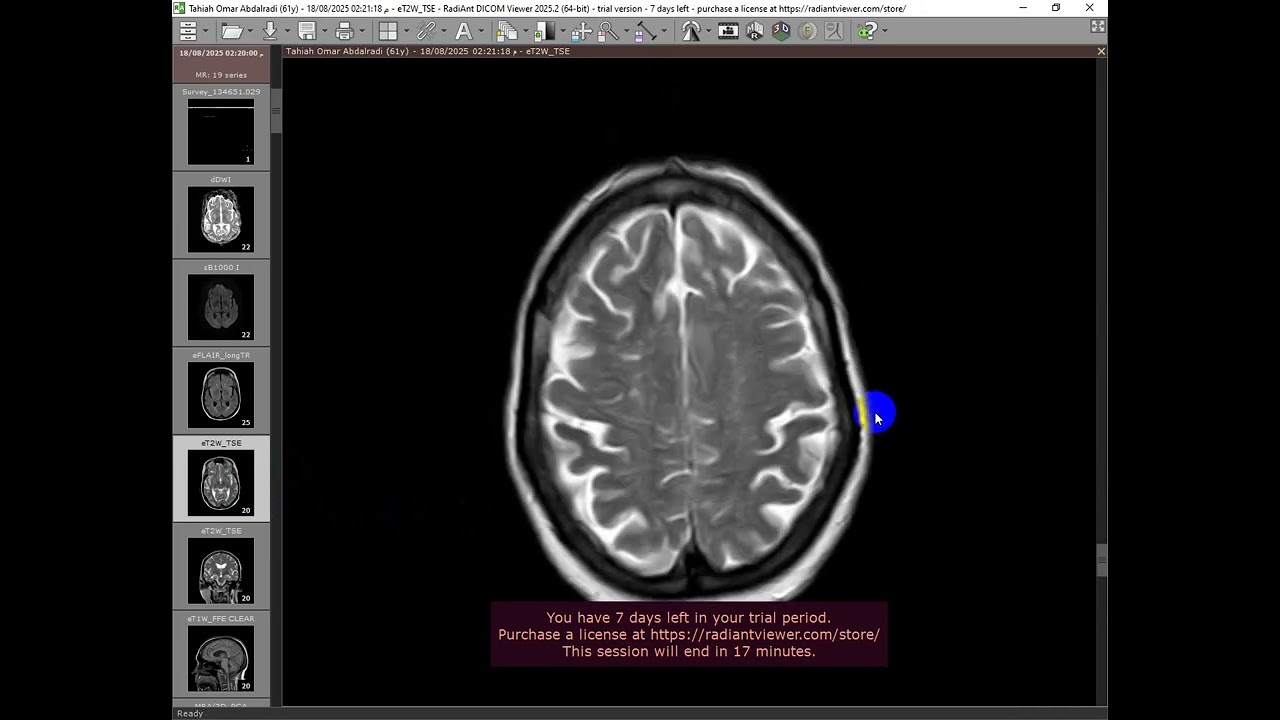This screenshot has height=720, width=1280.
Task: Select the highlighted axial eT2W_TSE thumbnail
Action: [x=221, y=483]
